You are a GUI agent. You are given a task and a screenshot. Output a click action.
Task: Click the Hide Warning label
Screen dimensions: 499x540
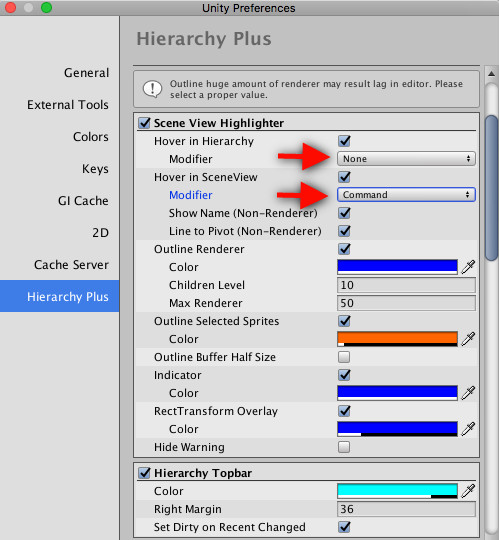click(189, 447)
